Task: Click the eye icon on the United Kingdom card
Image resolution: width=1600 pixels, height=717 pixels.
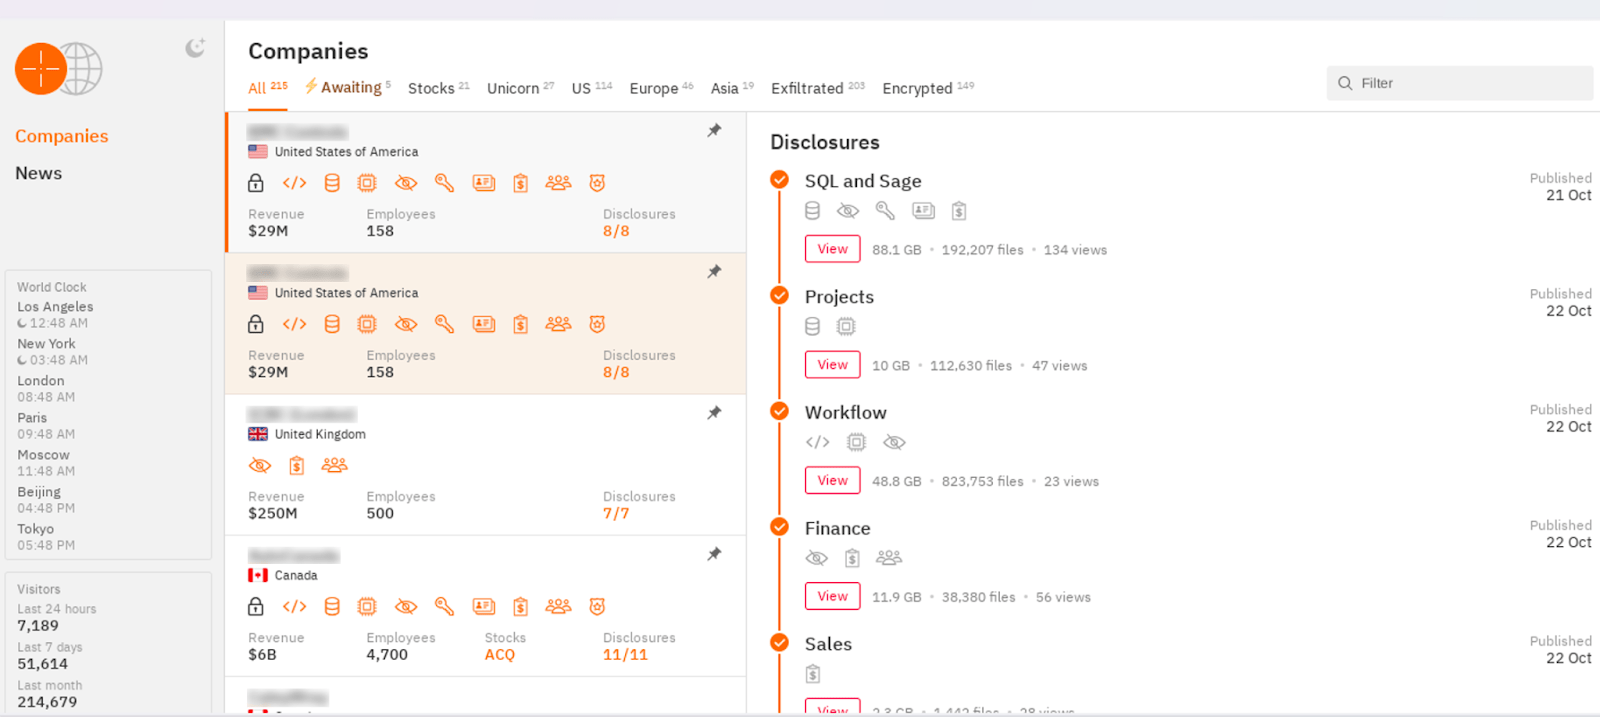Action: [260, 466]
